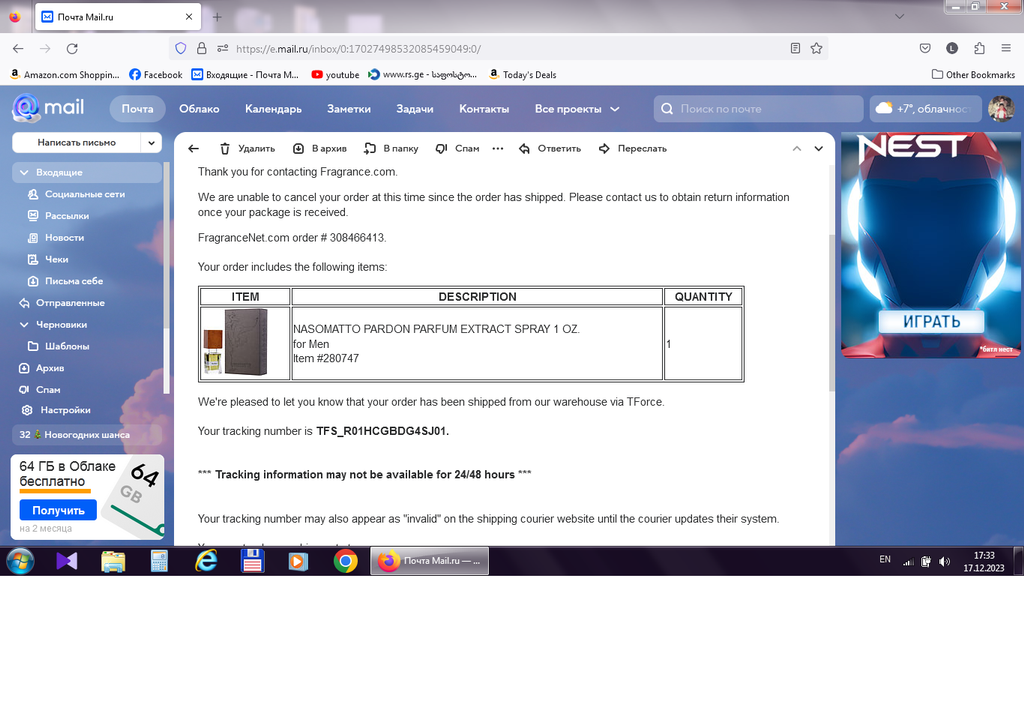
Task: Go back to inbox with left arrow in mail toolbar
Action: [x=193, y=149]
